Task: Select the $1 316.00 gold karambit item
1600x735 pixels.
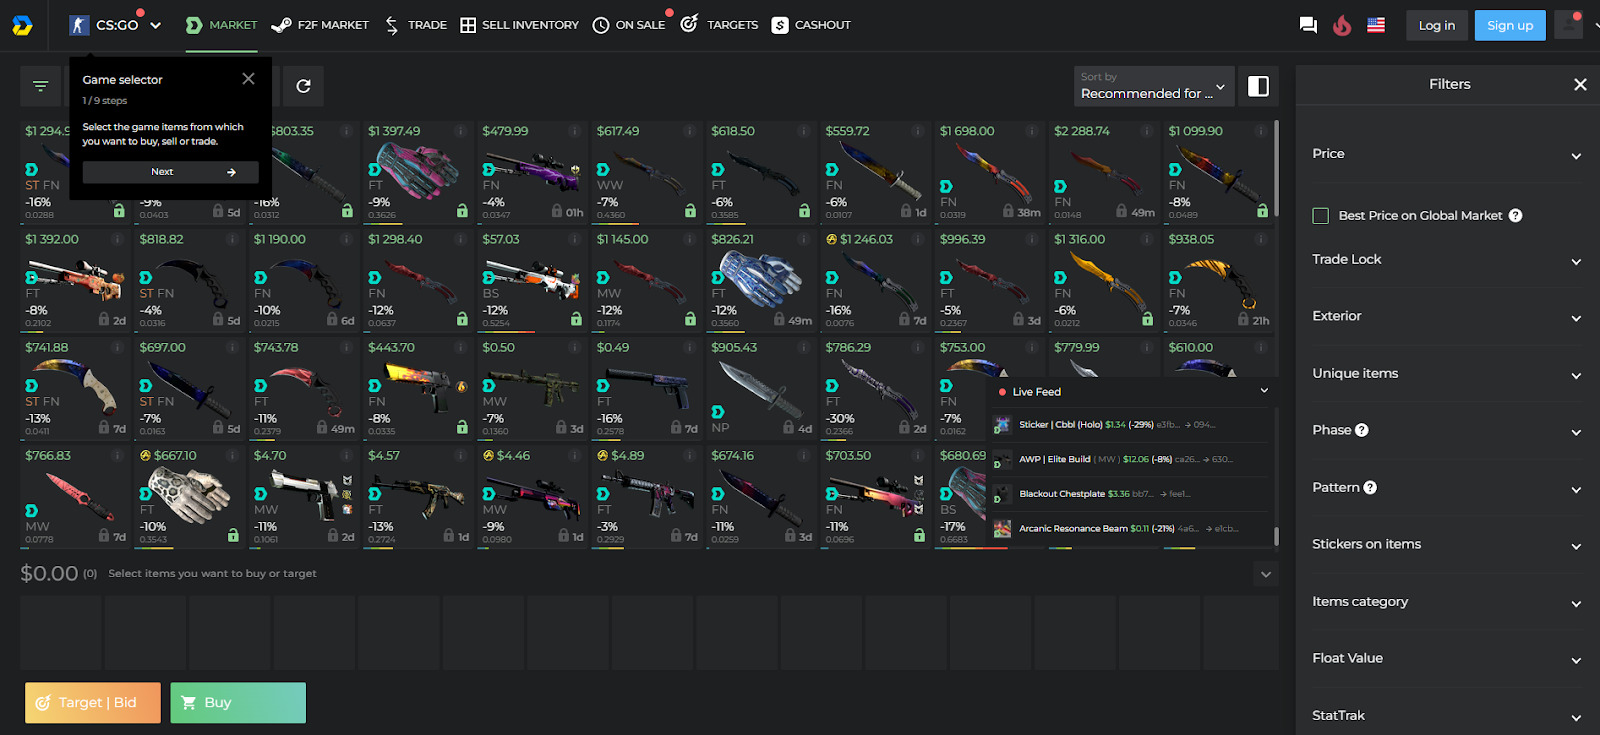Action: 1104,280
